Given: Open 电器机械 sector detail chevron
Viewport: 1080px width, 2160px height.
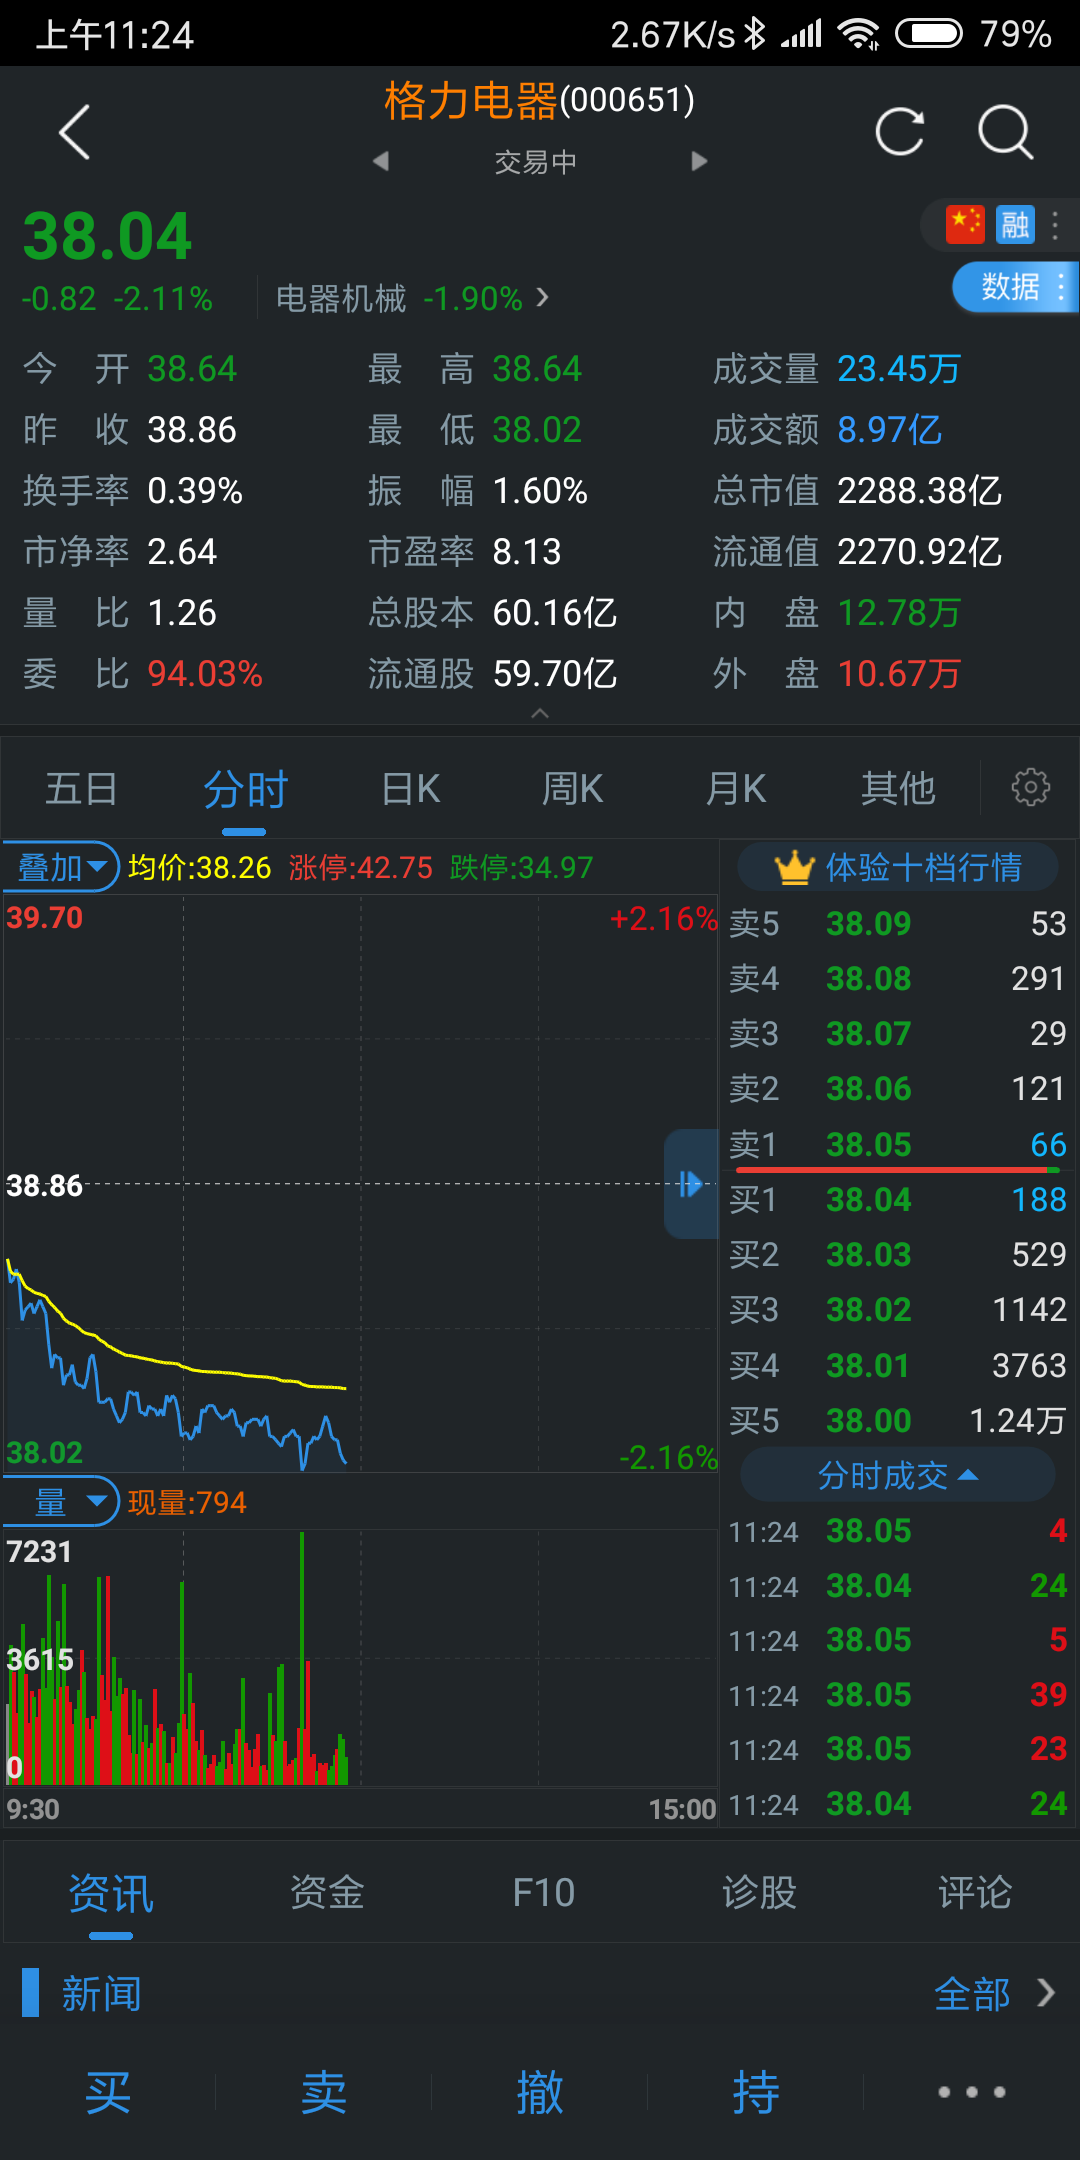Looking at the screenshot, I should [x=543, y=297].
